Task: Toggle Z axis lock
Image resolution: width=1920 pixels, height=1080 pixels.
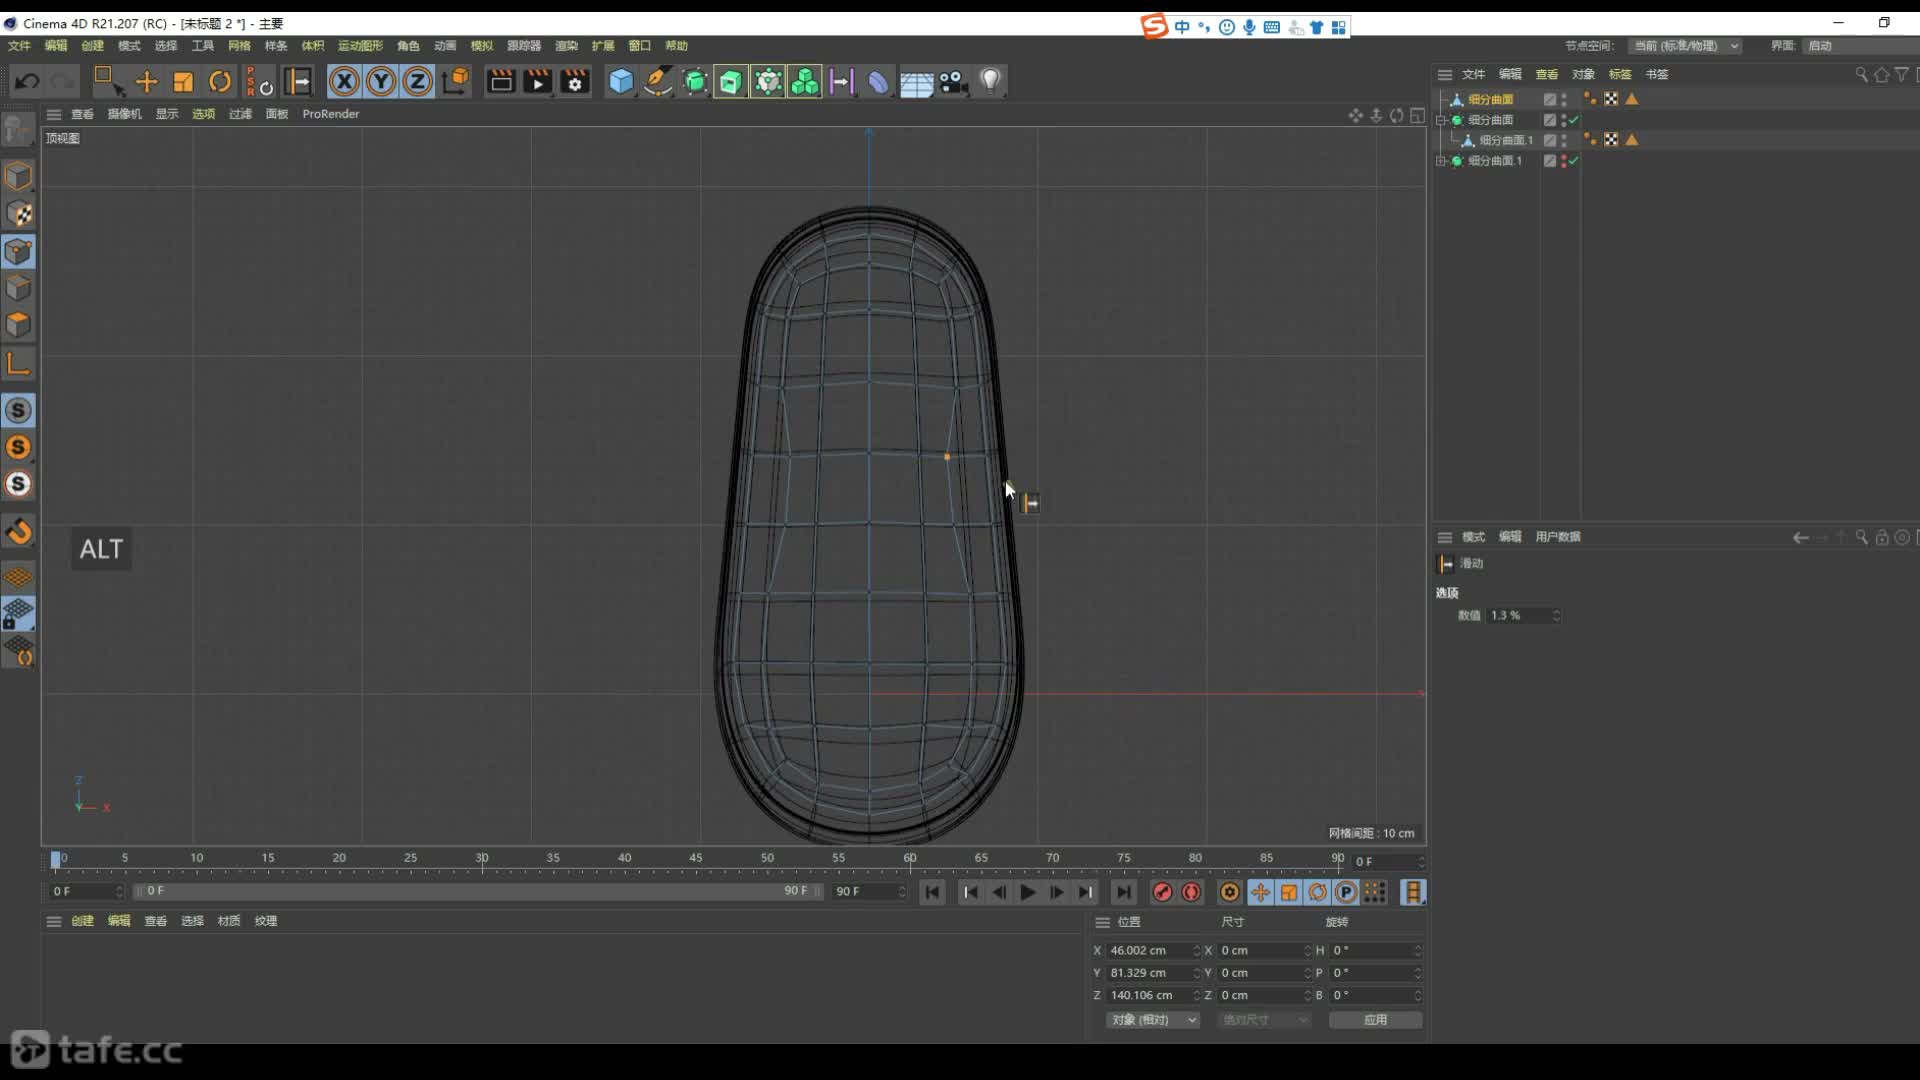Action: tap(418, 81)
